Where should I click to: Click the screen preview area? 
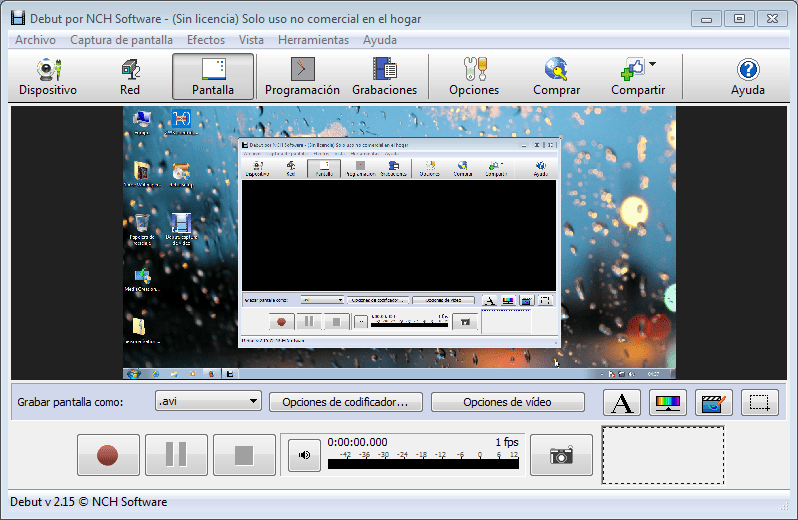coord(399,243)
